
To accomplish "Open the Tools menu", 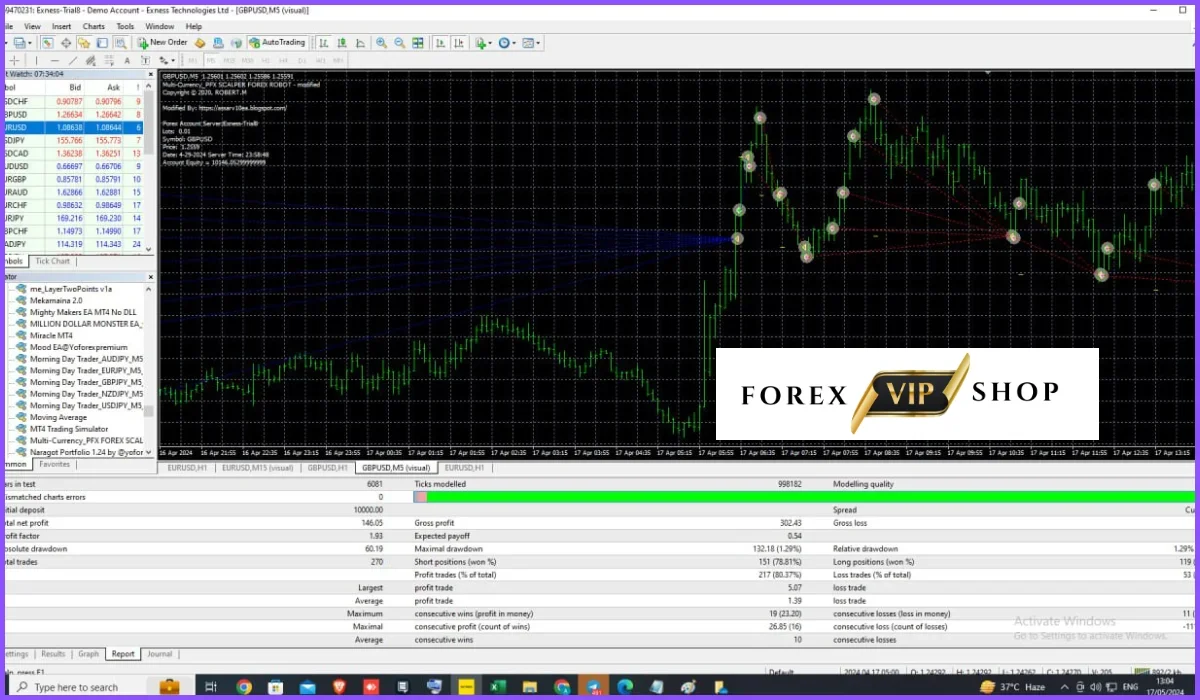I will click(125, 26).
